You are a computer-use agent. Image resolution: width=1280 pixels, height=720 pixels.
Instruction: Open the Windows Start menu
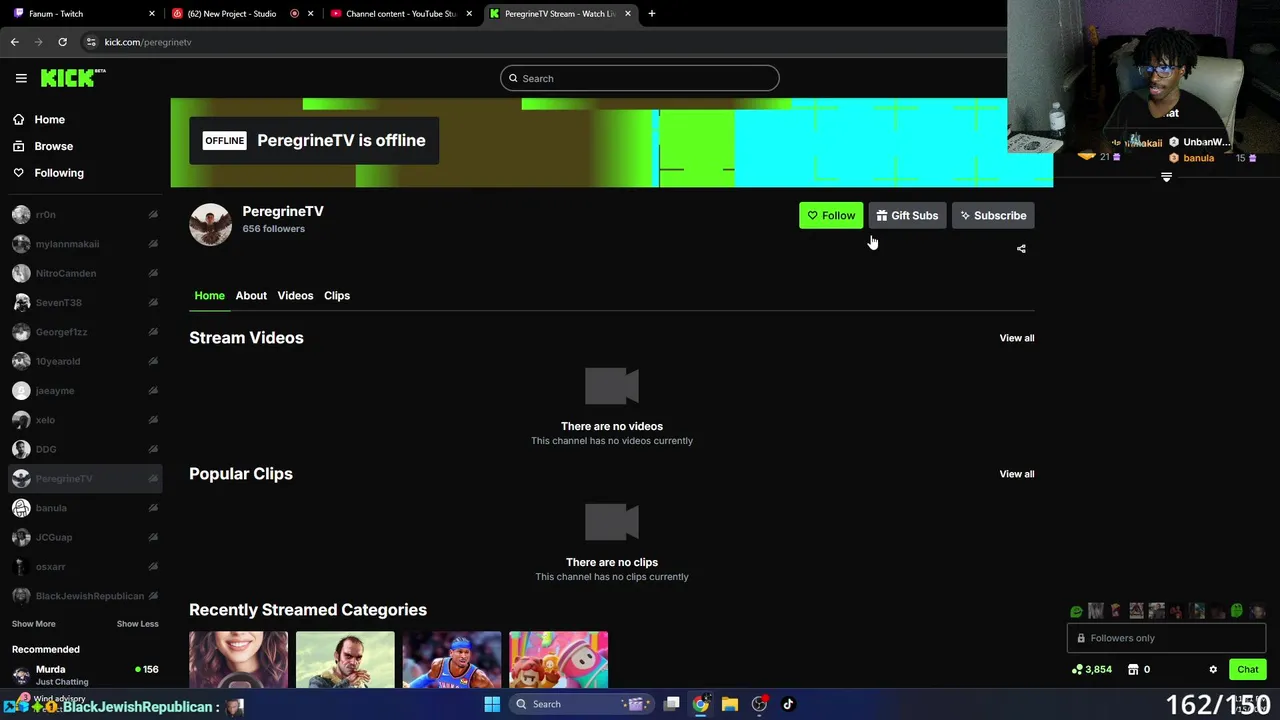click(492, 704)
